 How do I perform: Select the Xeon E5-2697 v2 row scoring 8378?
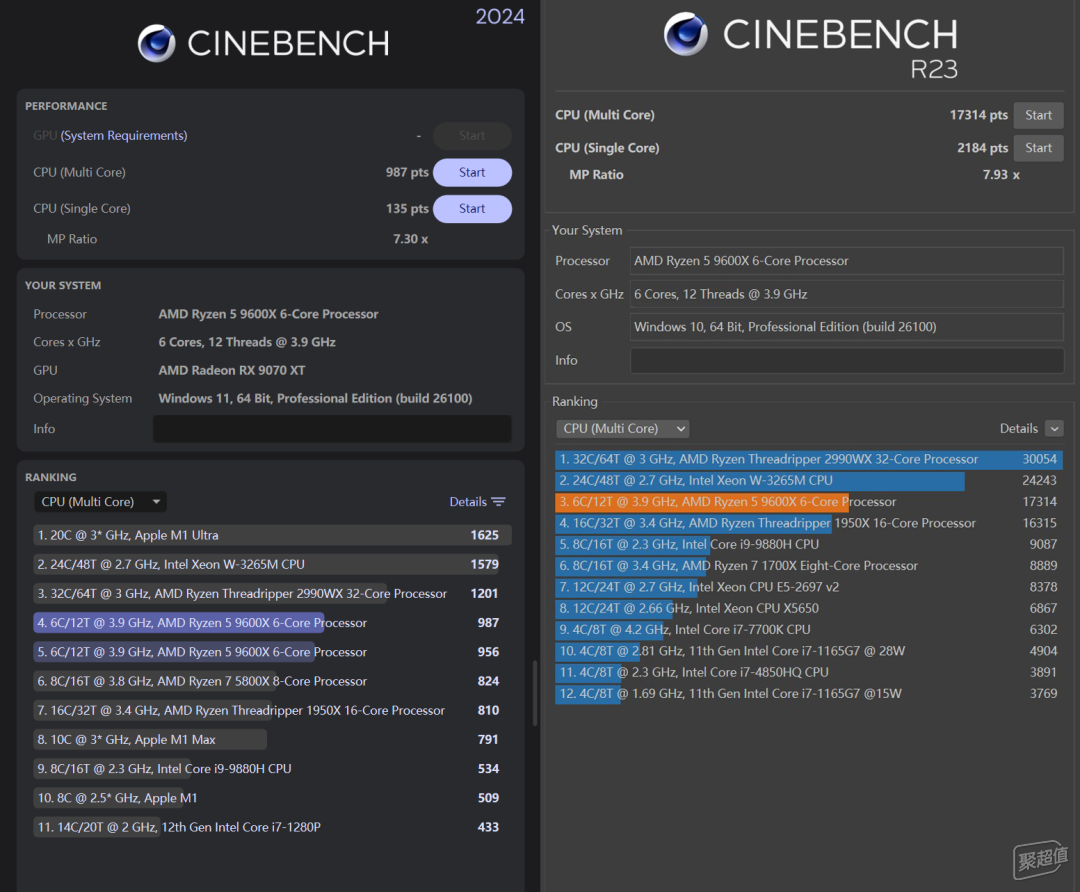809,588
